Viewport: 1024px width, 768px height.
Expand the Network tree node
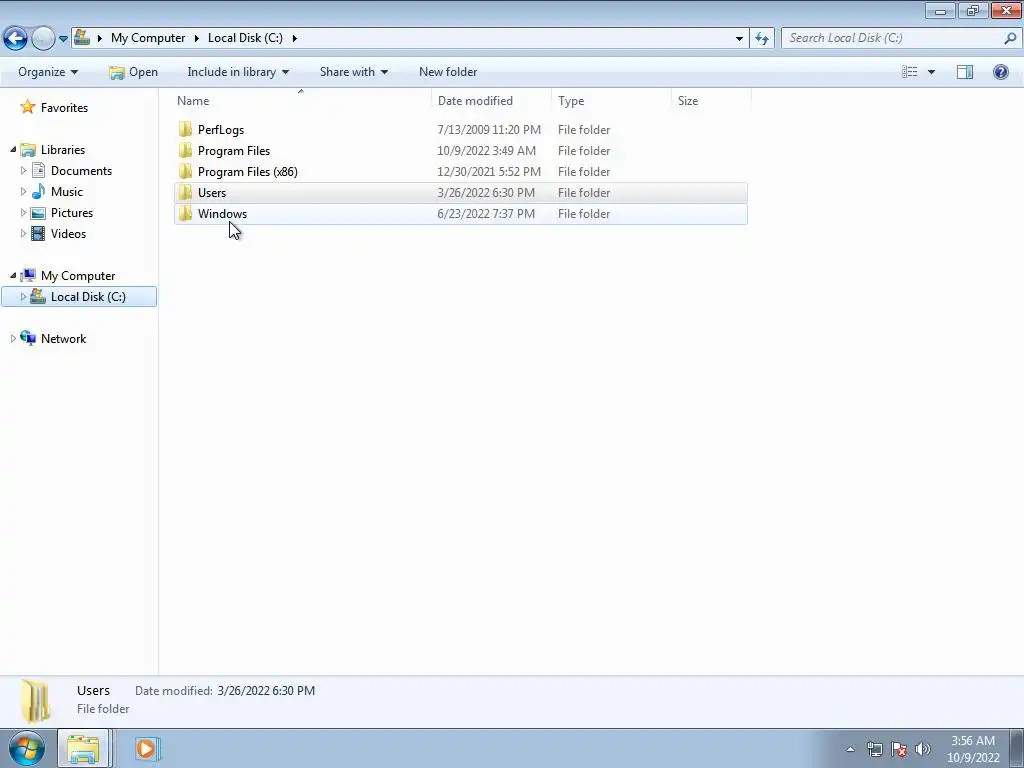pyautogui.click(x=13, y=338)
